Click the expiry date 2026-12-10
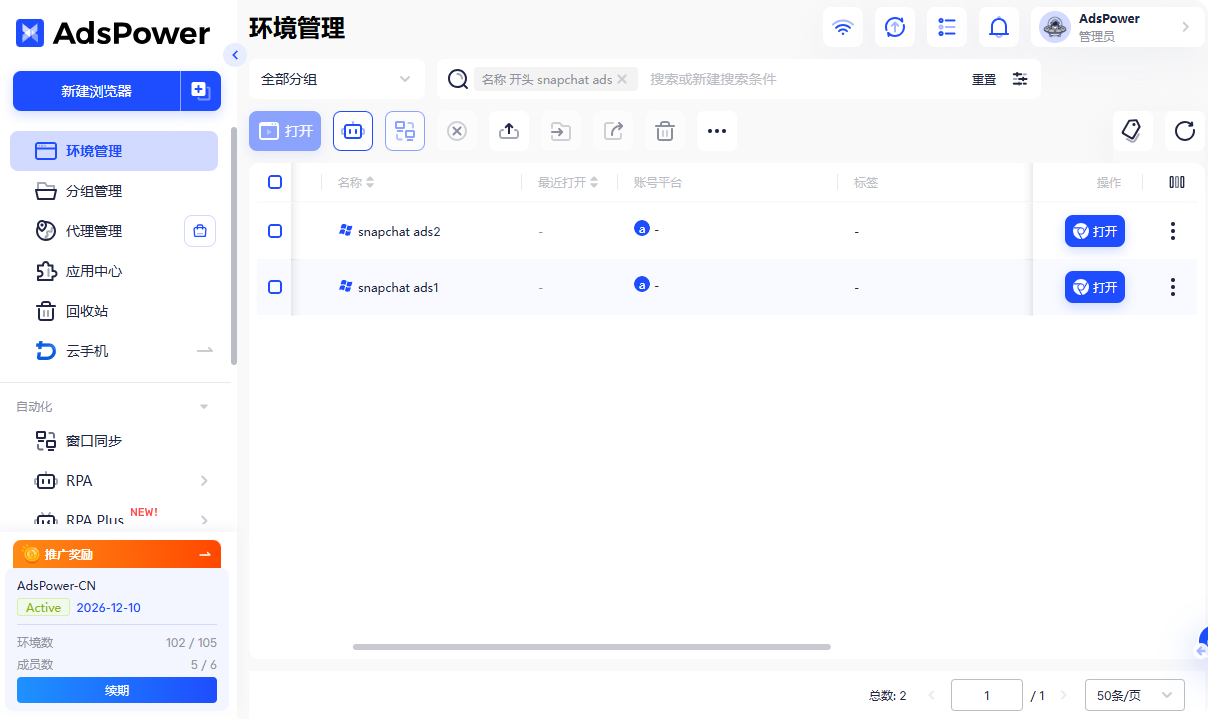Viewport: 1208px width, 719px height. [109, 608]
